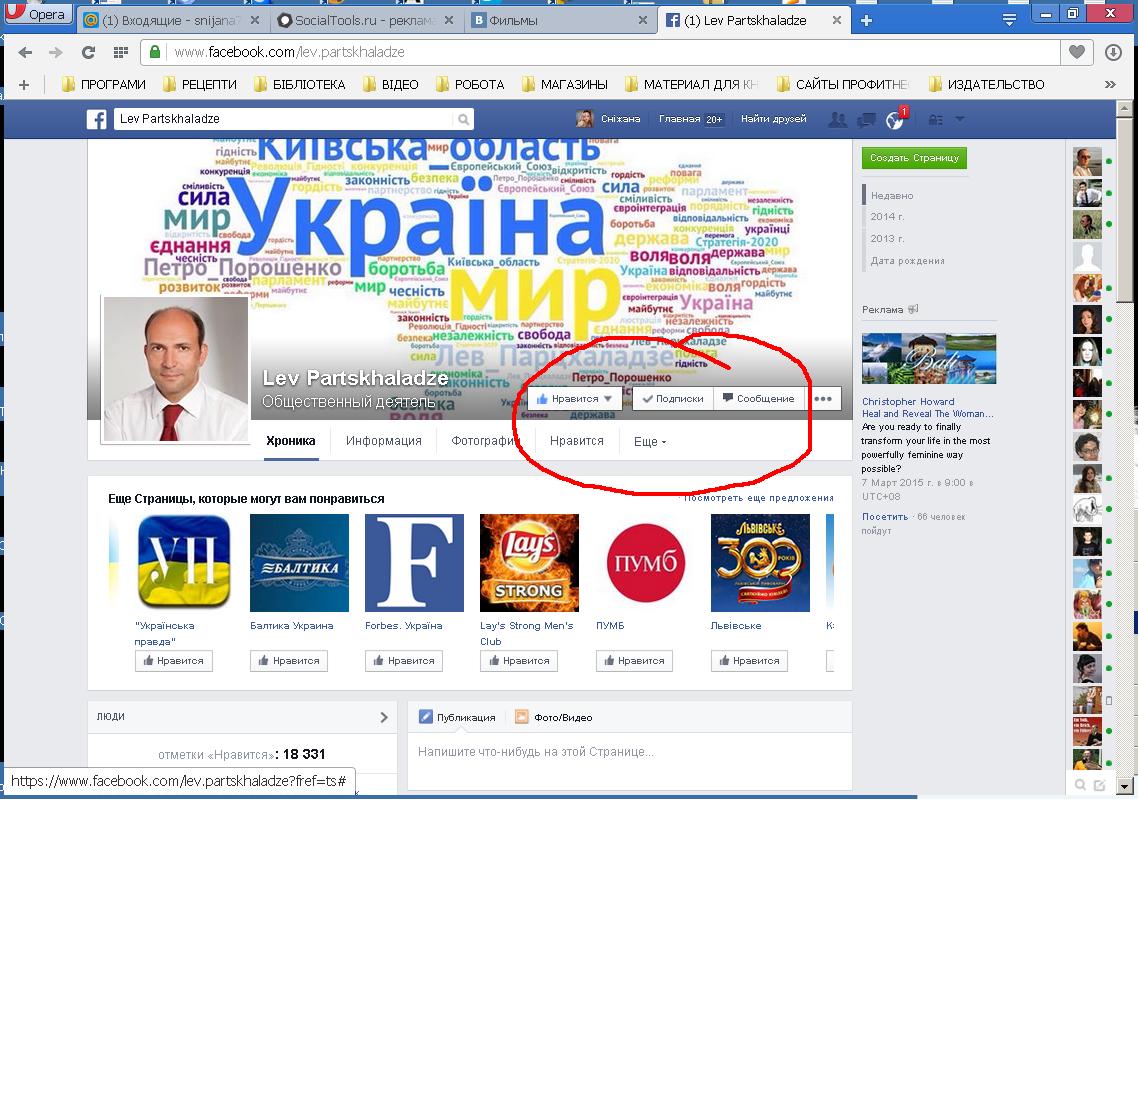The image size is (1138, 1100).
Task: Click the Напишите что-нибудь post field
Action: click(629, 760)
